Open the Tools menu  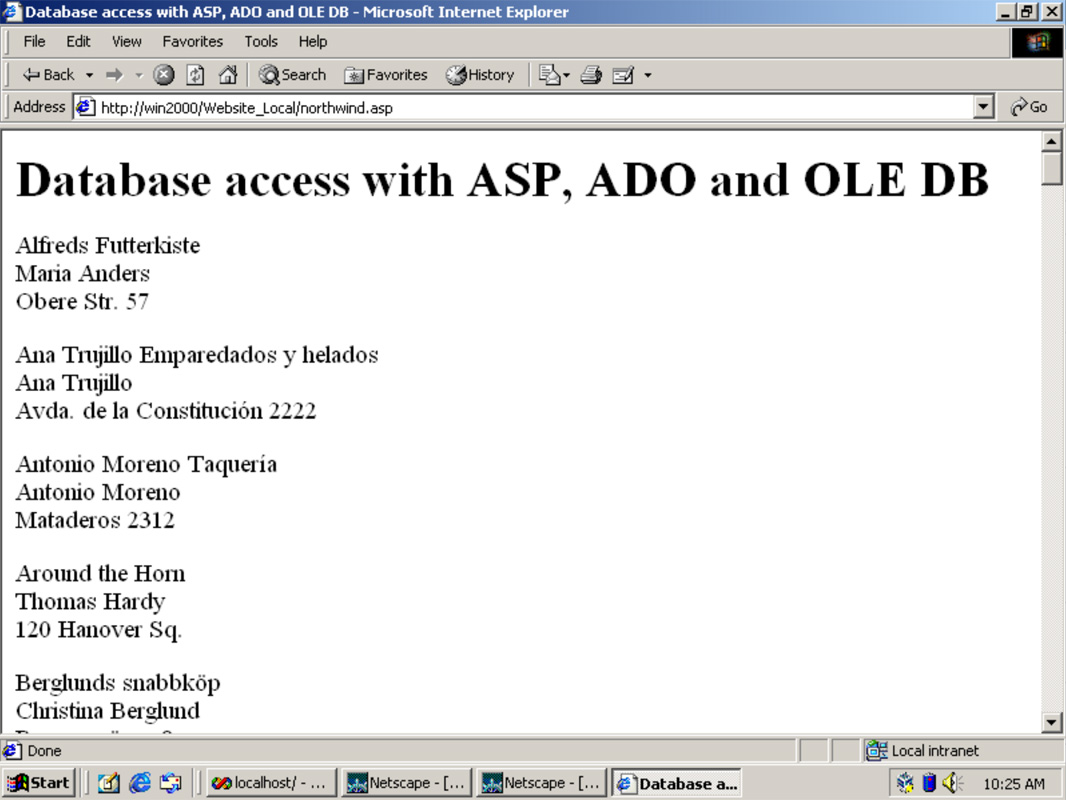tap(261, 41)
